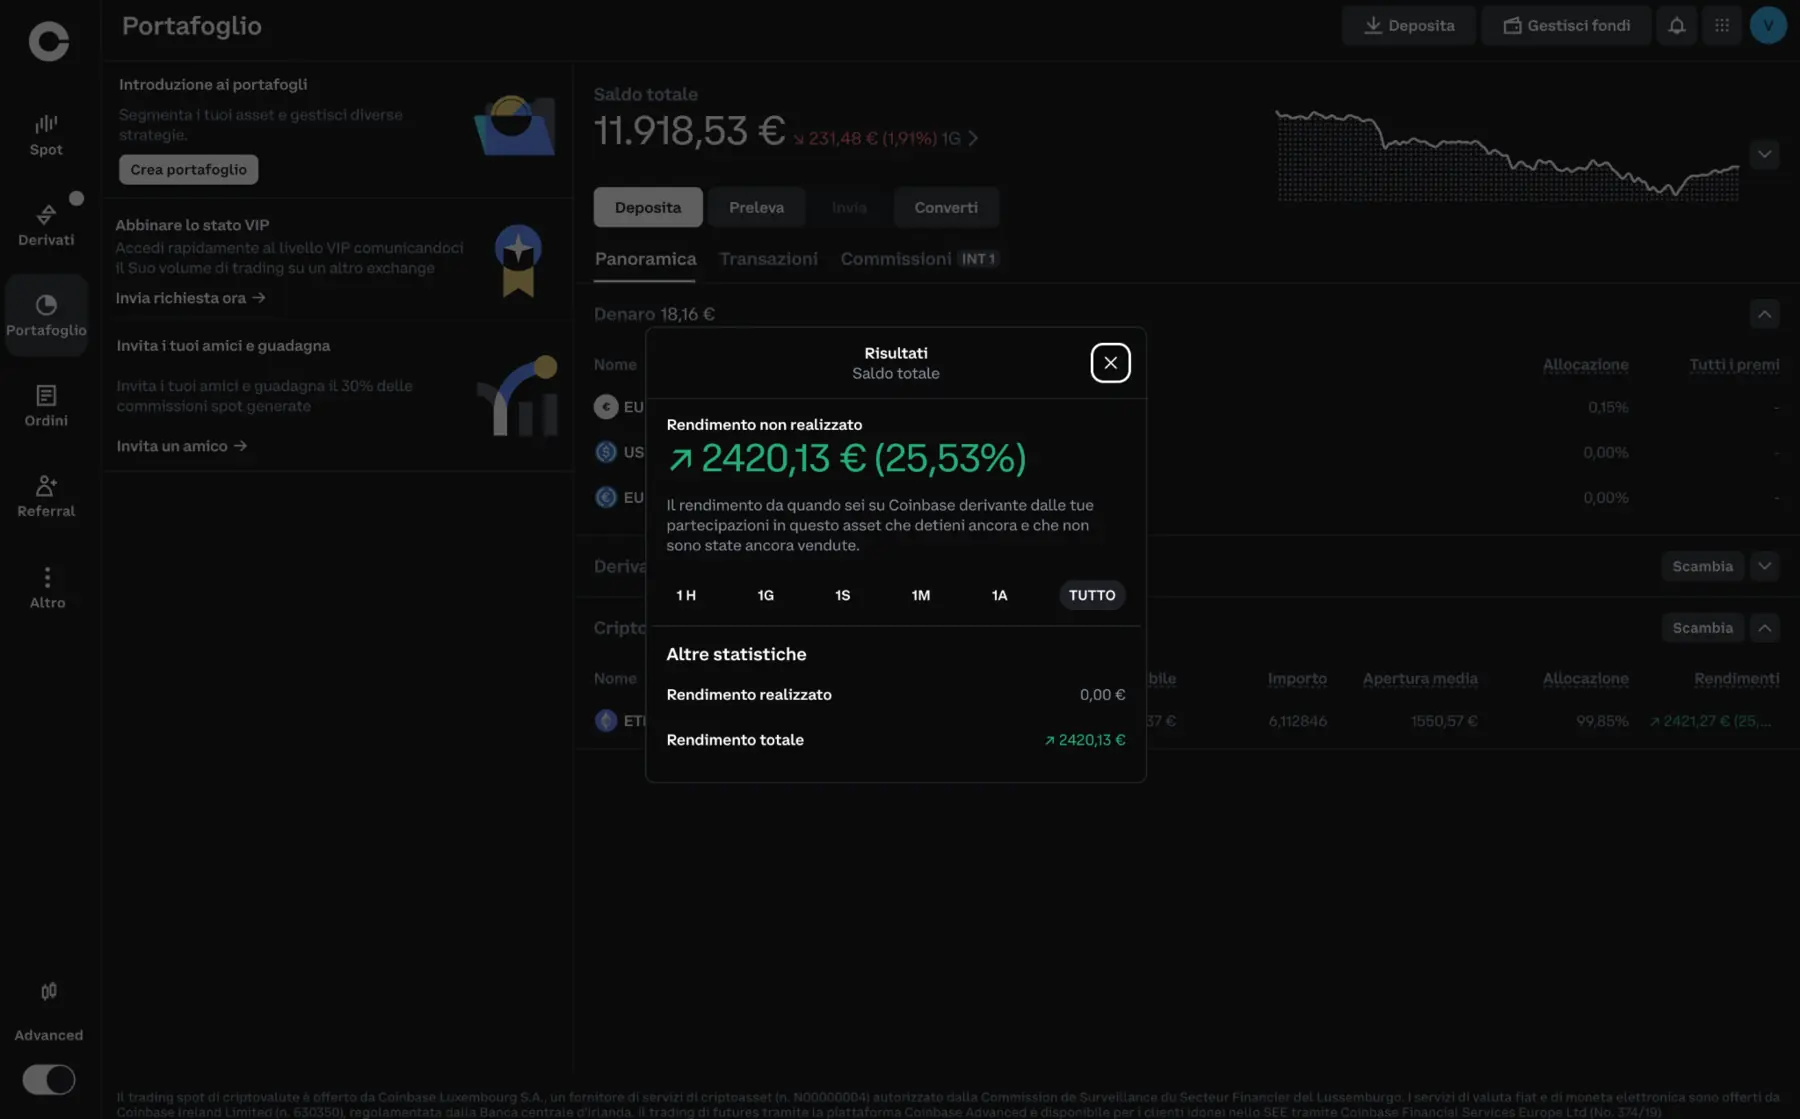Click the Denaro Allocazione column header
This screenshot has width=1800, height=1119.
pyautogui.click(x=1585, y=365)
